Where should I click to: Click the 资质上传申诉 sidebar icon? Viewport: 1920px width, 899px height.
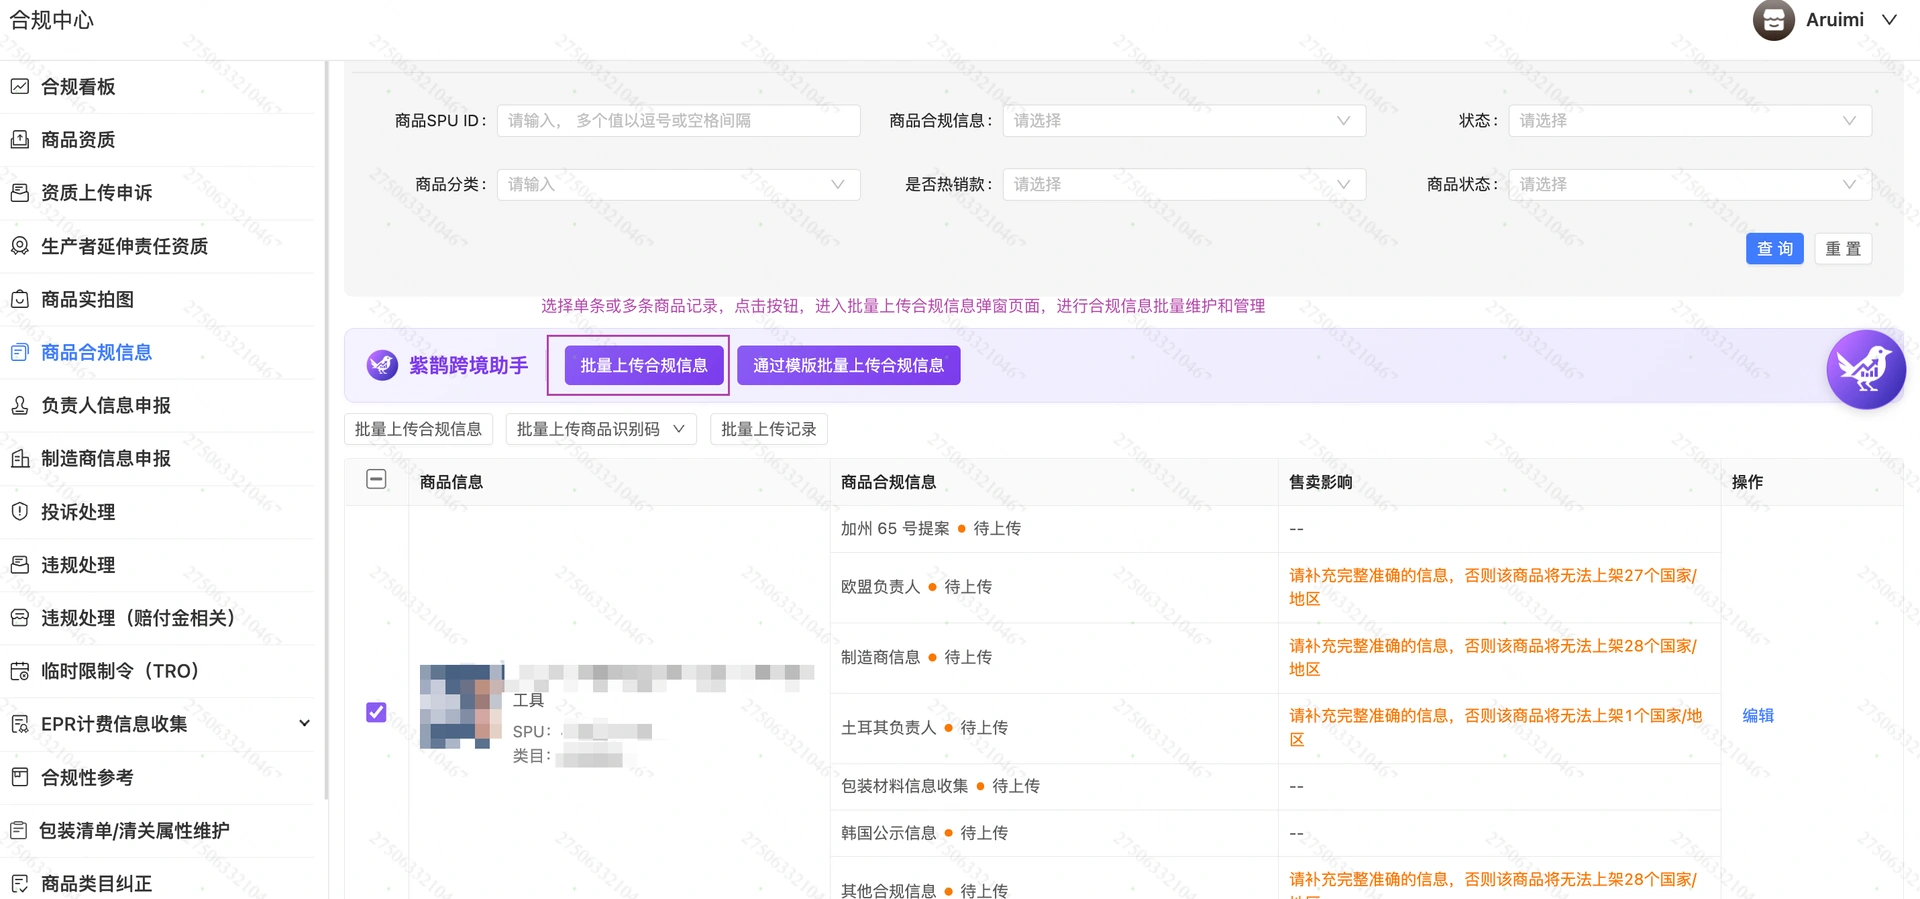[20, 193]
